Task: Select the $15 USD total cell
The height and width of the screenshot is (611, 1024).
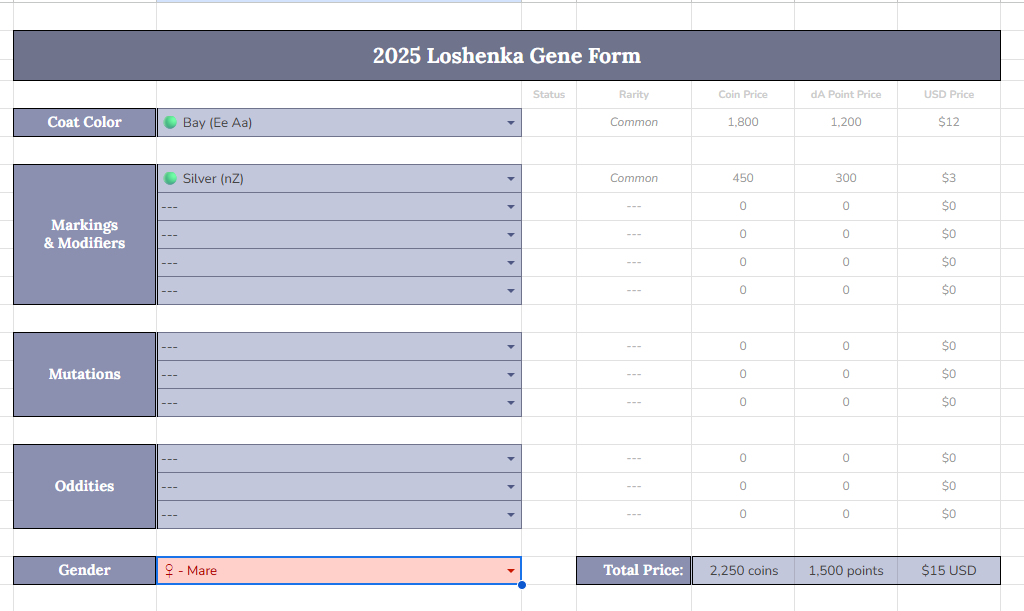Action: tap(948, 570)
